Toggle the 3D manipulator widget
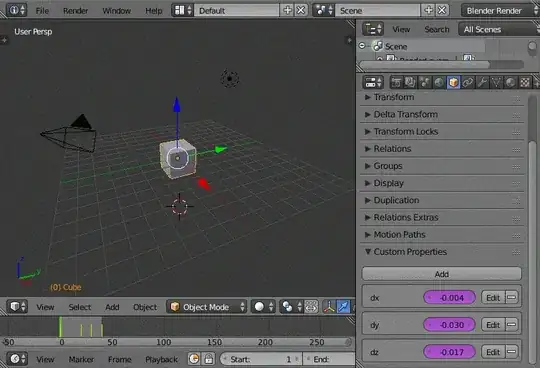The height and width of the screenshot is (368, 540). (x=329, y=306)
